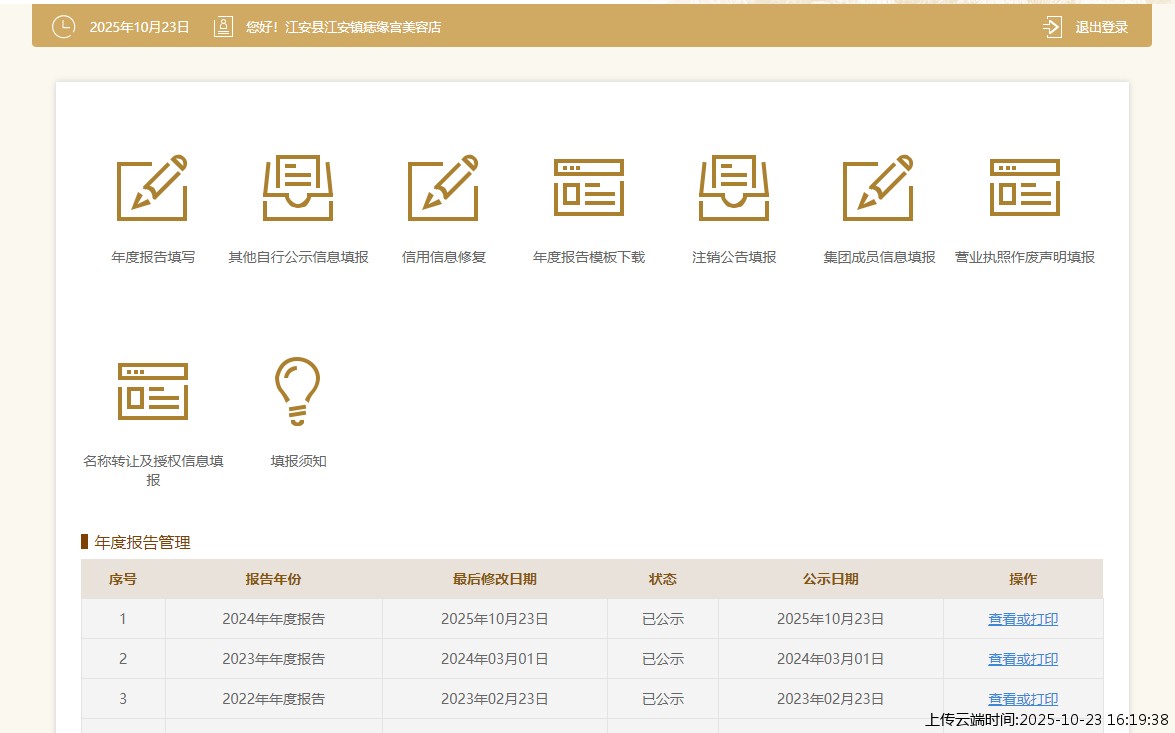View or print the 2024 annual report

pyautogui.click(x=1022, y=619)
